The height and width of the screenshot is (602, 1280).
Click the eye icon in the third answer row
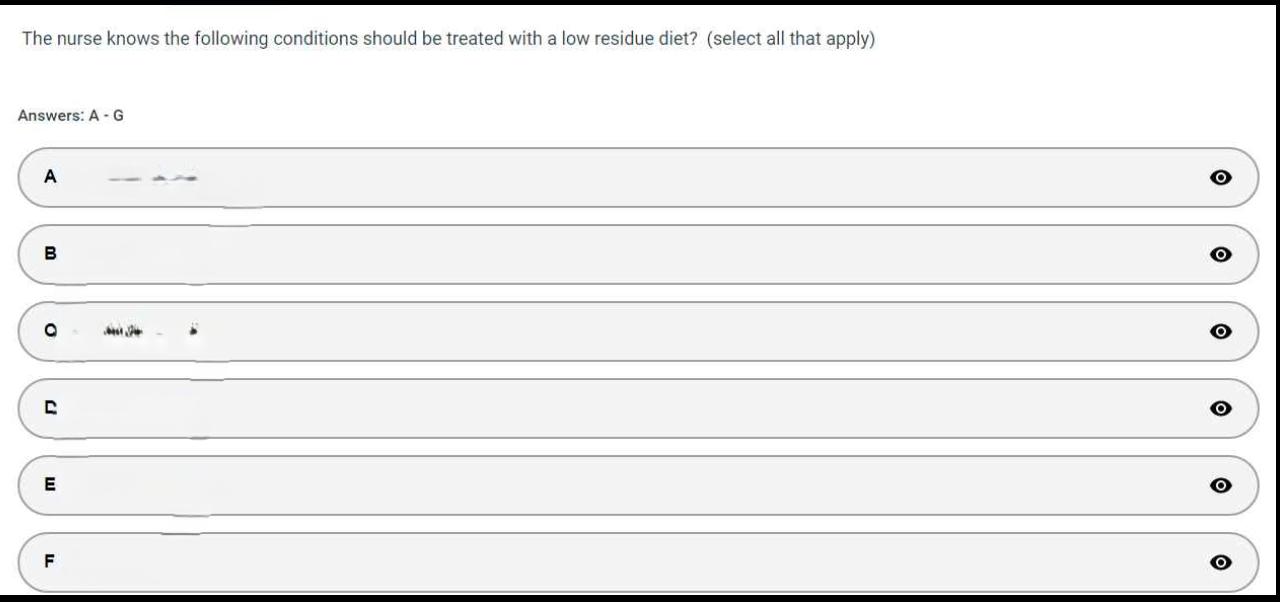[x=1220, y=332]
